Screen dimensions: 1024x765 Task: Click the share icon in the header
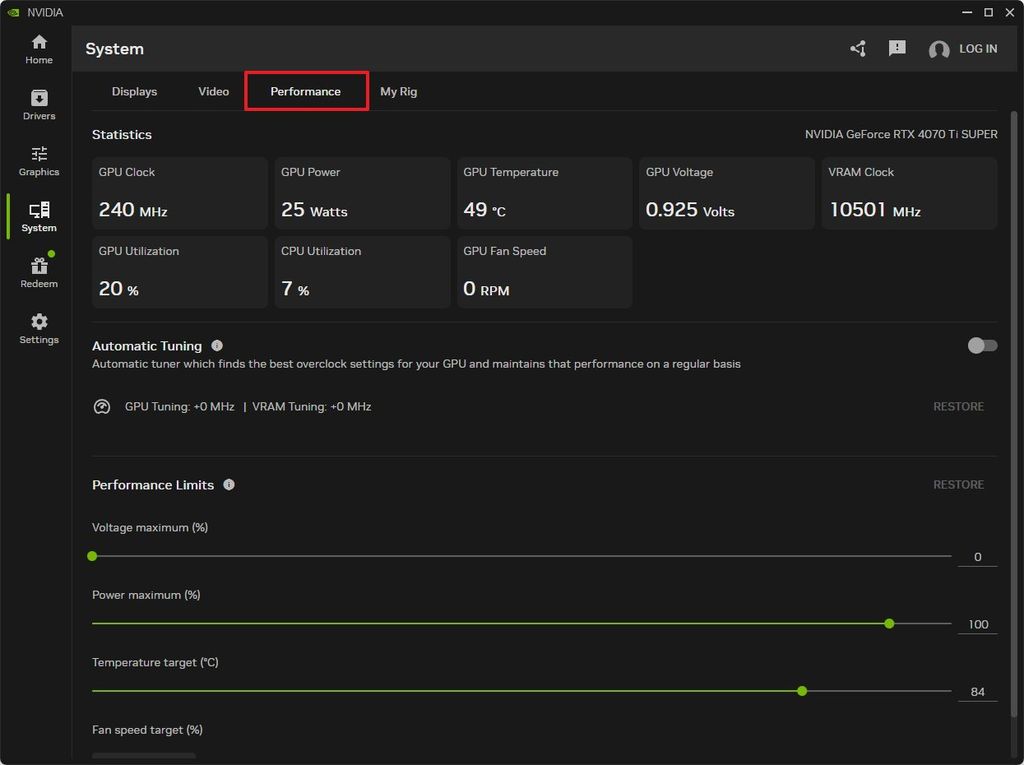857,47
